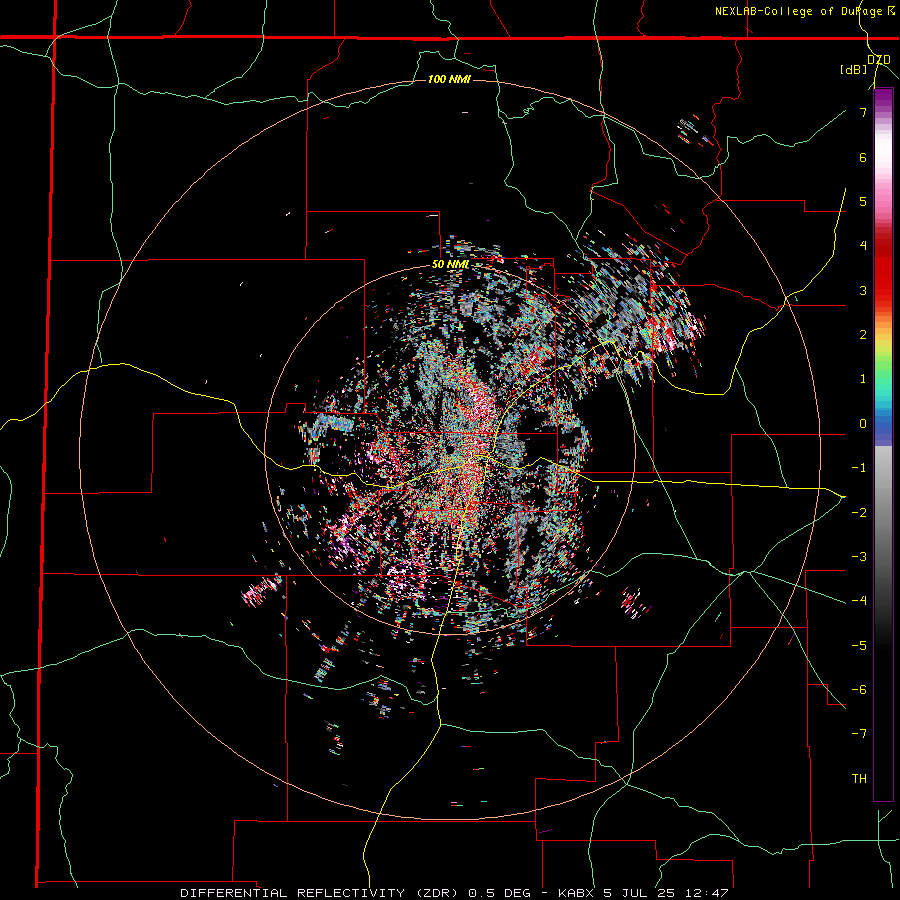Image resolution: width=900 pixels, height=900 pixels.
Task: Click the [dB] unit label
Action: (x=854, y=70)
